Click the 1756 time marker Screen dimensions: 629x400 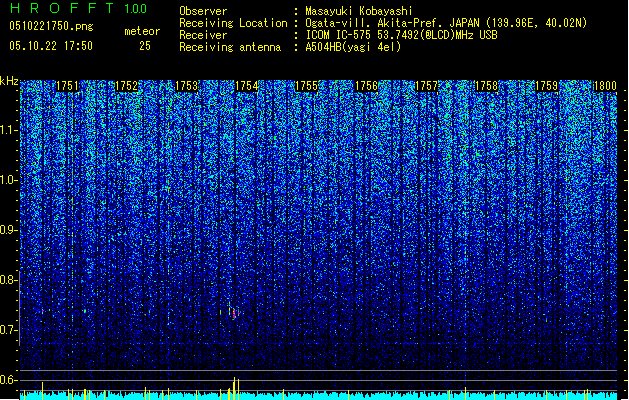(x=367, y=86)
